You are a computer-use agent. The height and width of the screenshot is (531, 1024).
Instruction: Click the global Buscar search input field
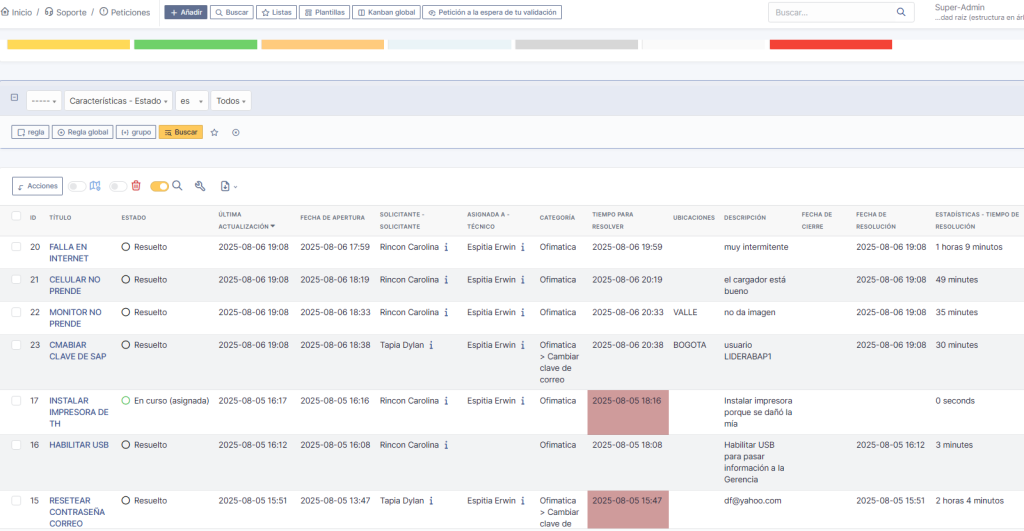[x=833, y=12]
